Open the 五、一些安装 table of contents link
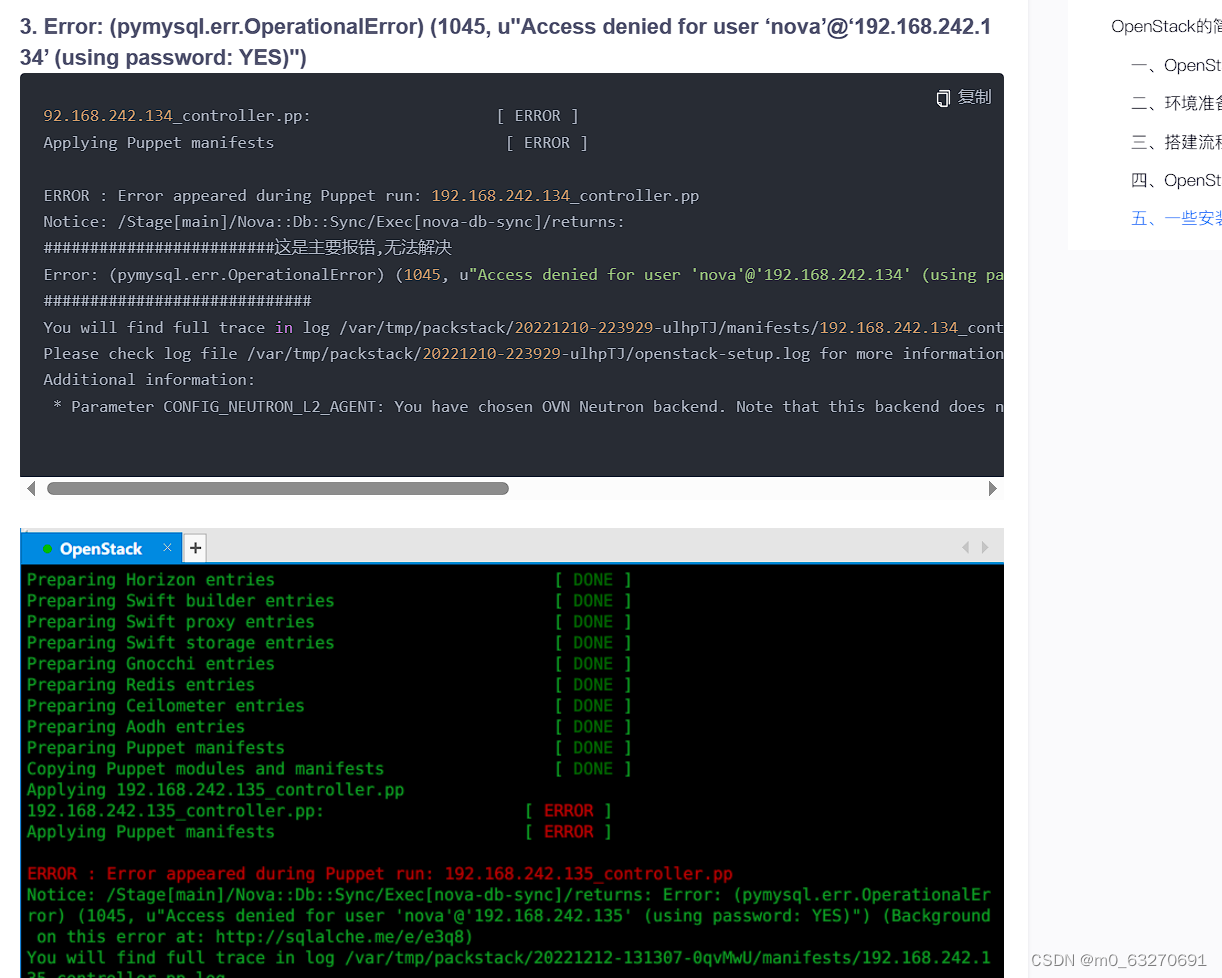Image resolution: width=1222 pixels, height=978 pixels. pyautogui.click(x=1176, y=218)
